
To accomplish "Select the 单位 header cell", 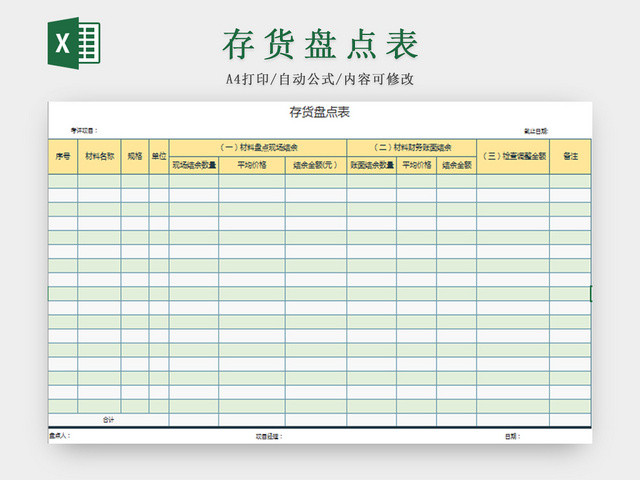I will pos(159,156).
